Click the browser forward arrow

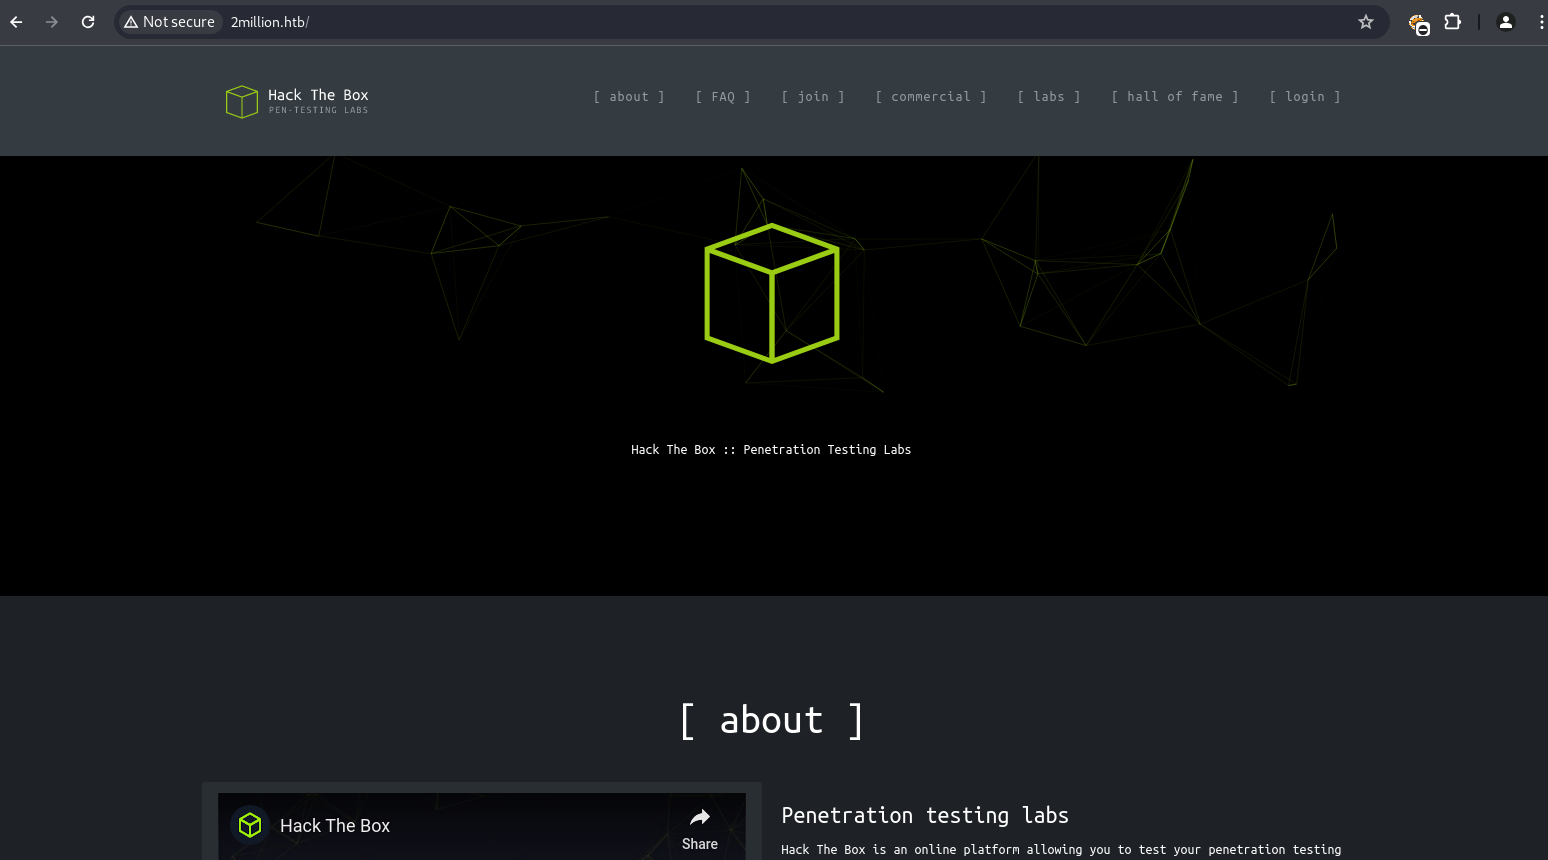52,22
